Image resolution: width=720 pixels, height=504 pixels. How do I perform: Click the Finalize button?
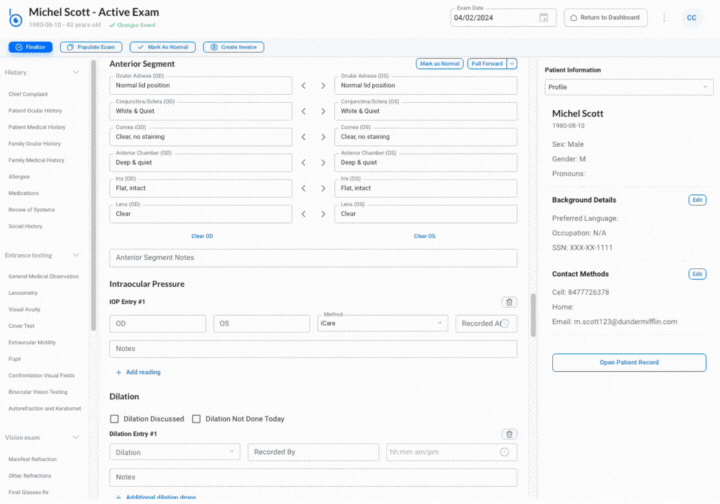(x=30, y=47)
